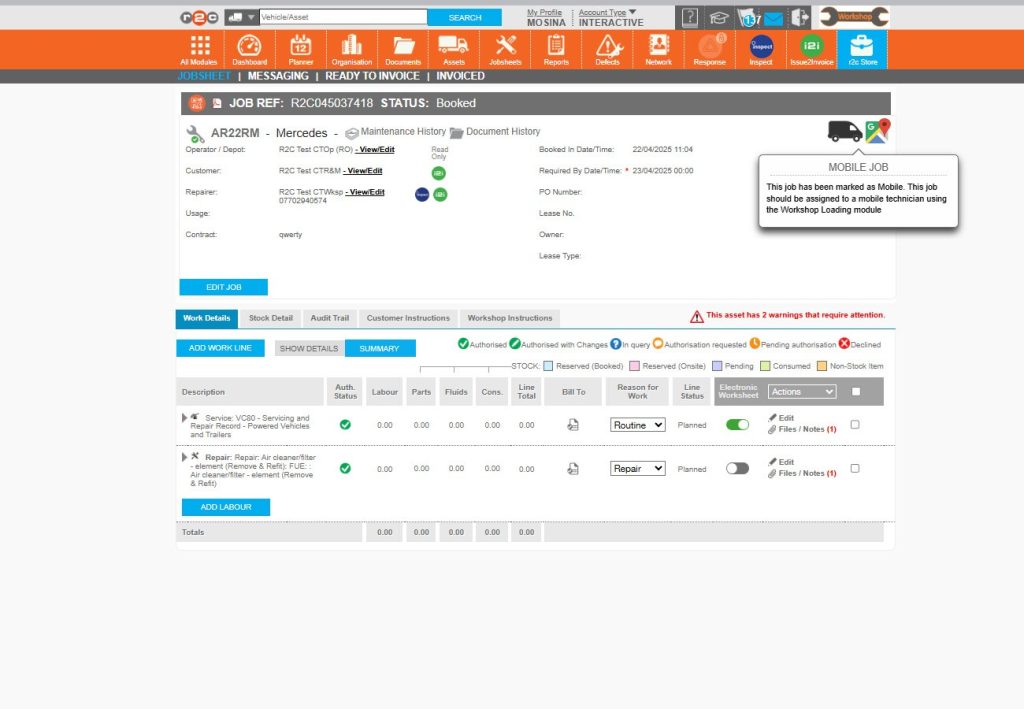The height and width of the screenshot is (709, 1024).
Task: Open the Assets module
Action: tap(454, 49)
